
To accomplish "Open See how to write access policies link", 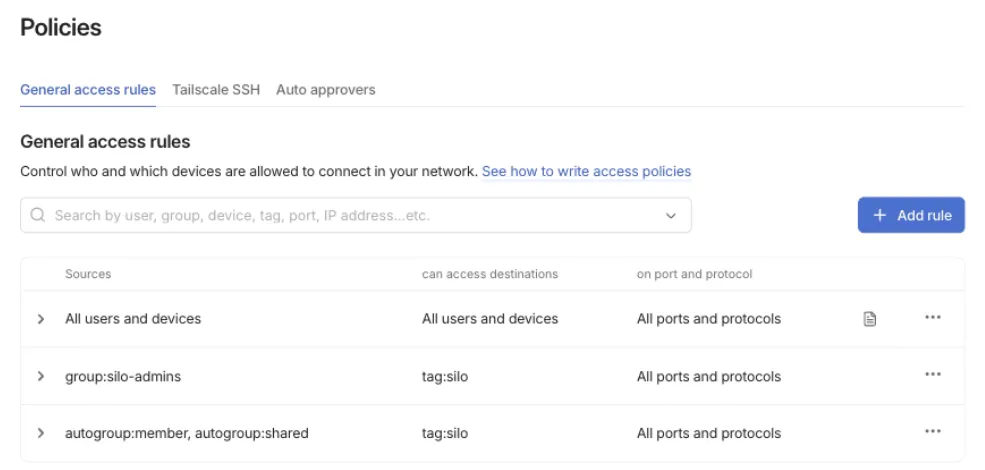I will pos(586,172).
